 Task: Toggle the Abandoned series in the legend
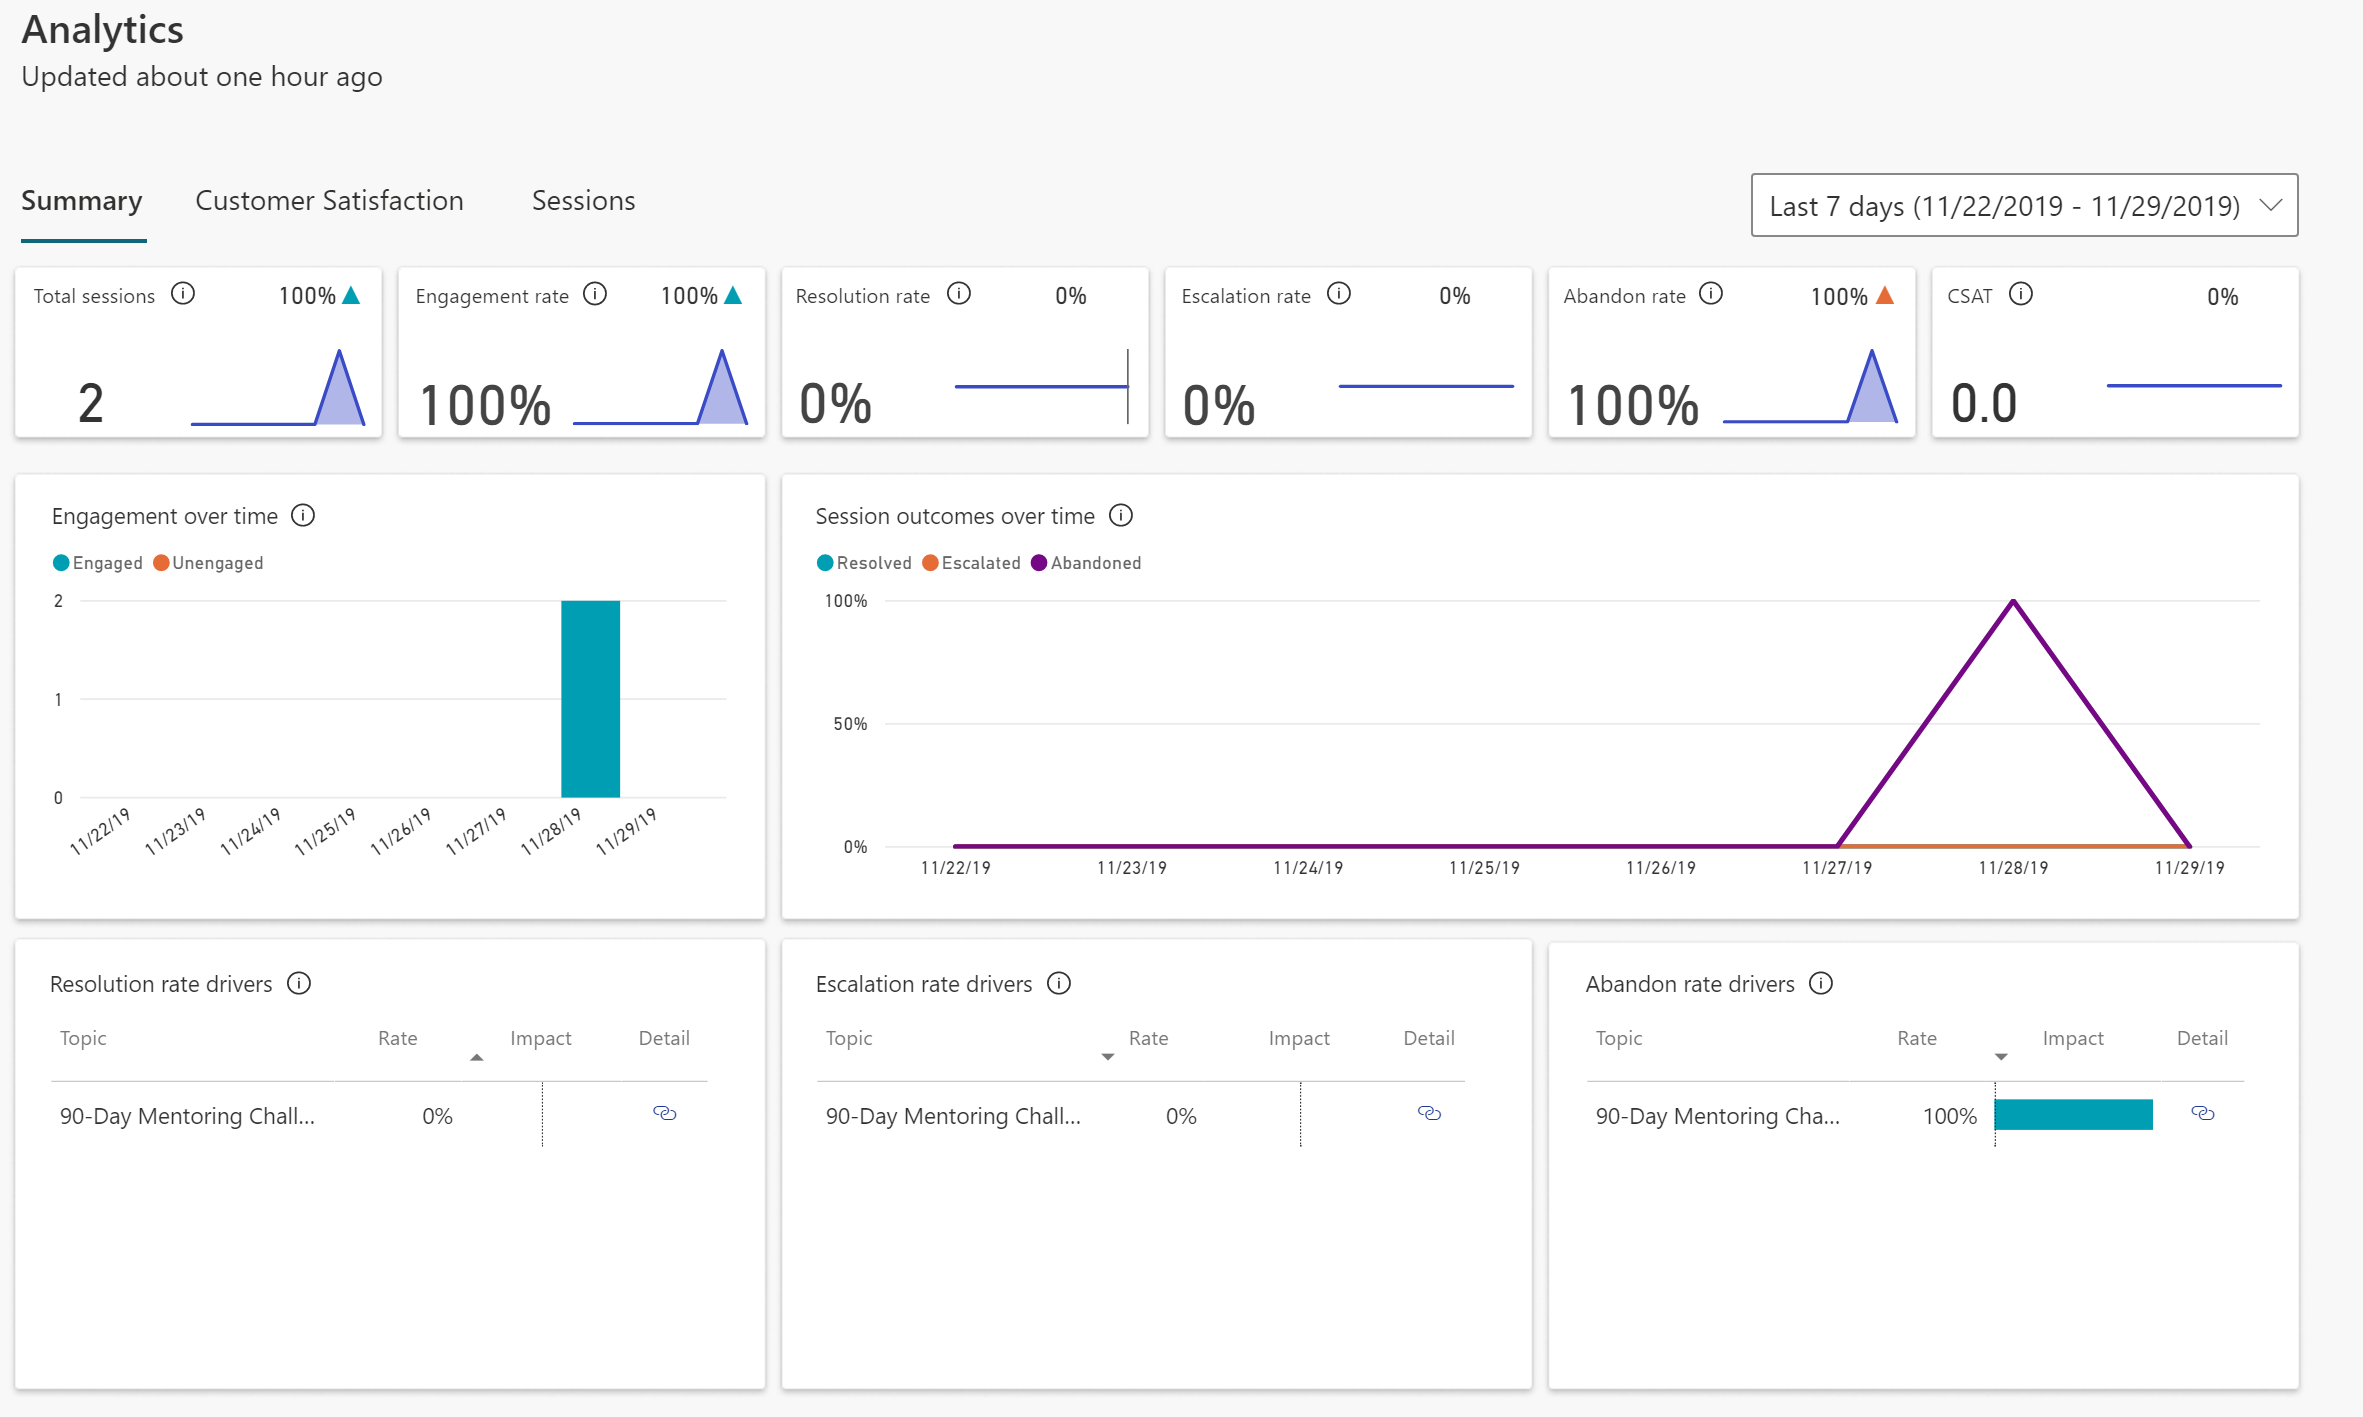[1086, 563]
